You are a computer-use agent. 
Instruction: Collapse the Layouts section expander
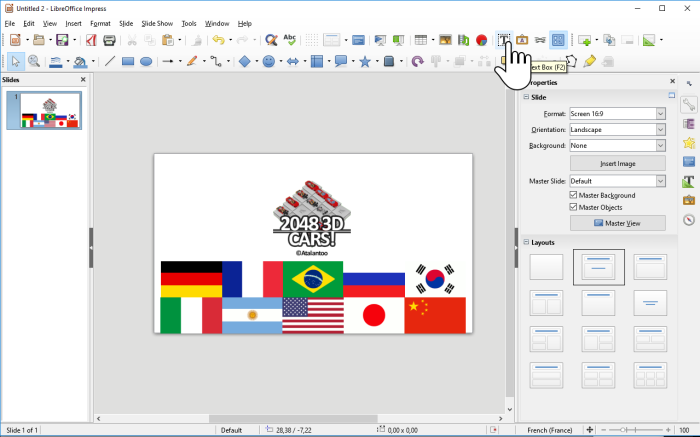click(526, 242)
